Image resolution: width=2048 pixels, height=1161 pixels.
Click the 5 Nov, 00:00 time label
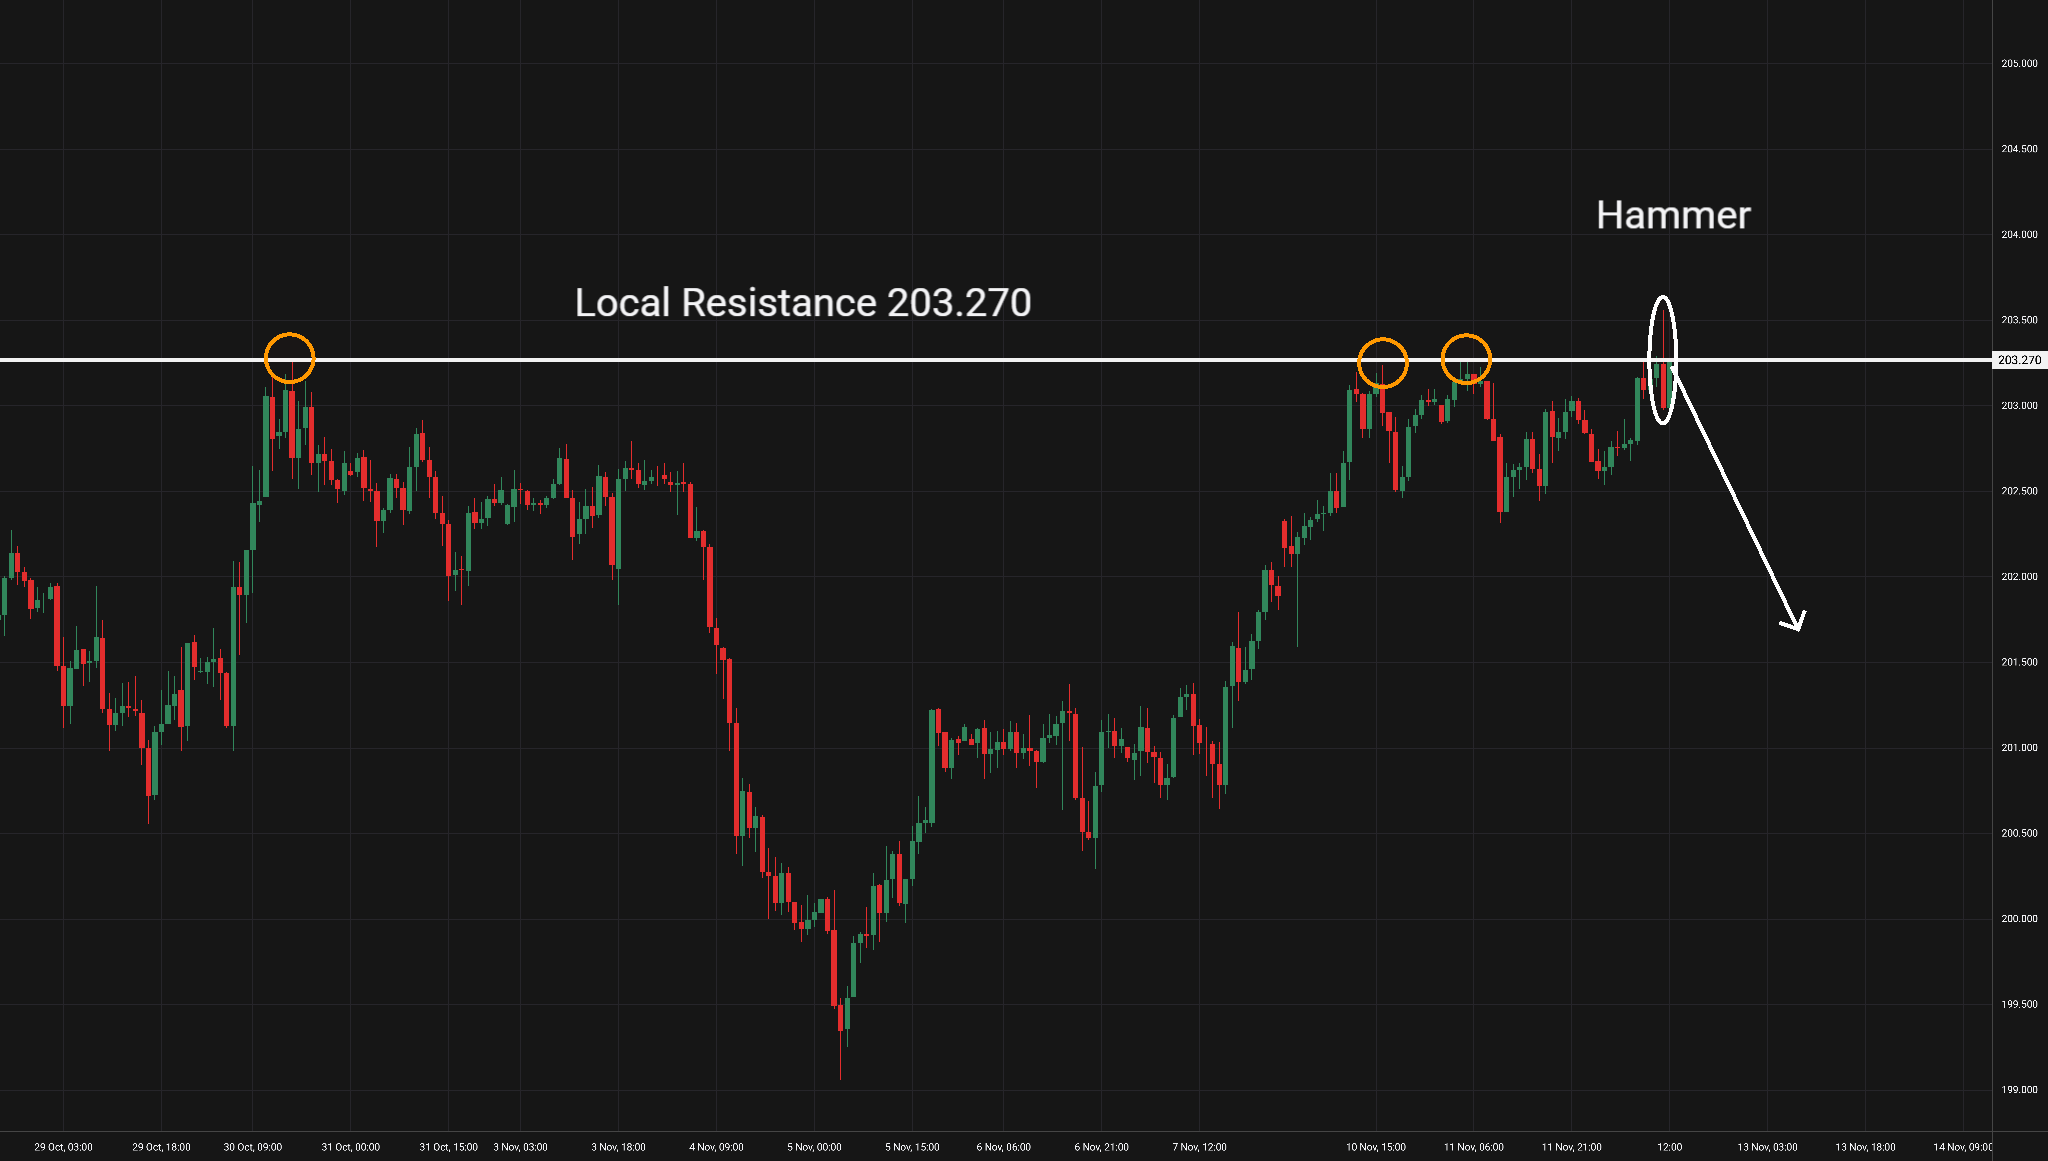pos(814,1147)
